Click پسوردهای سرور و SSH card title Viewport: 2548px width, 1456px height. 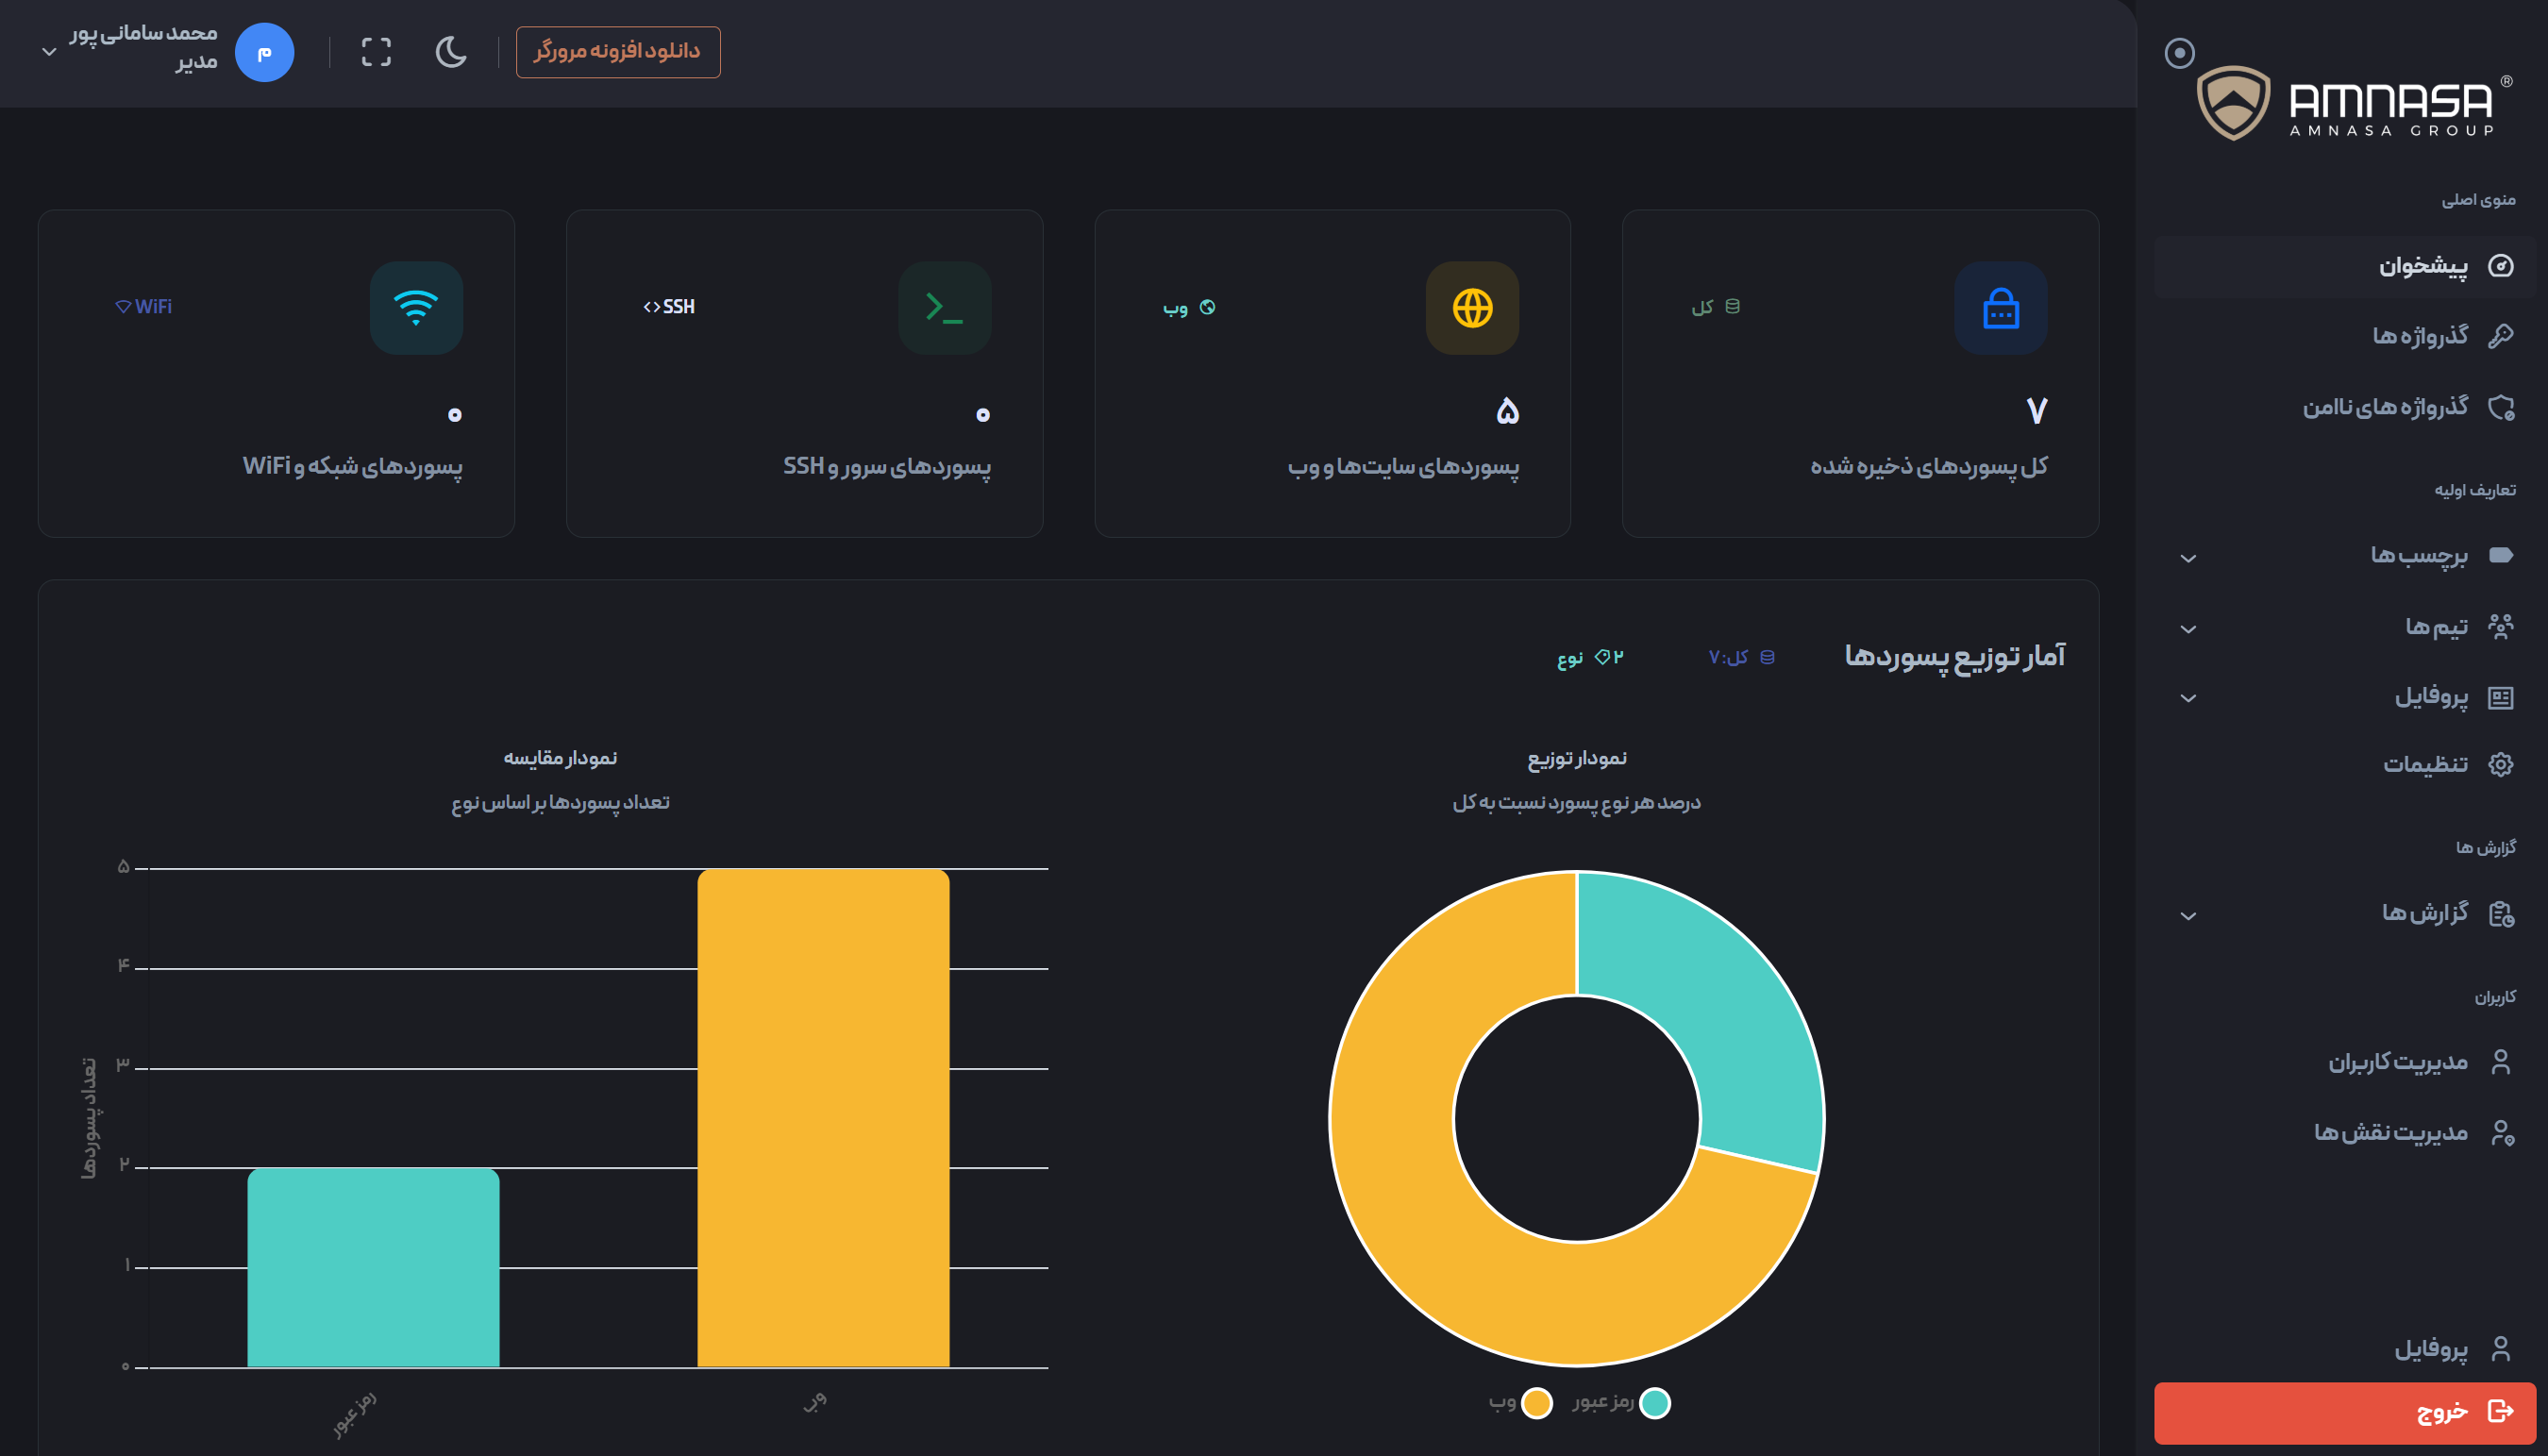[x=887, y=467]
